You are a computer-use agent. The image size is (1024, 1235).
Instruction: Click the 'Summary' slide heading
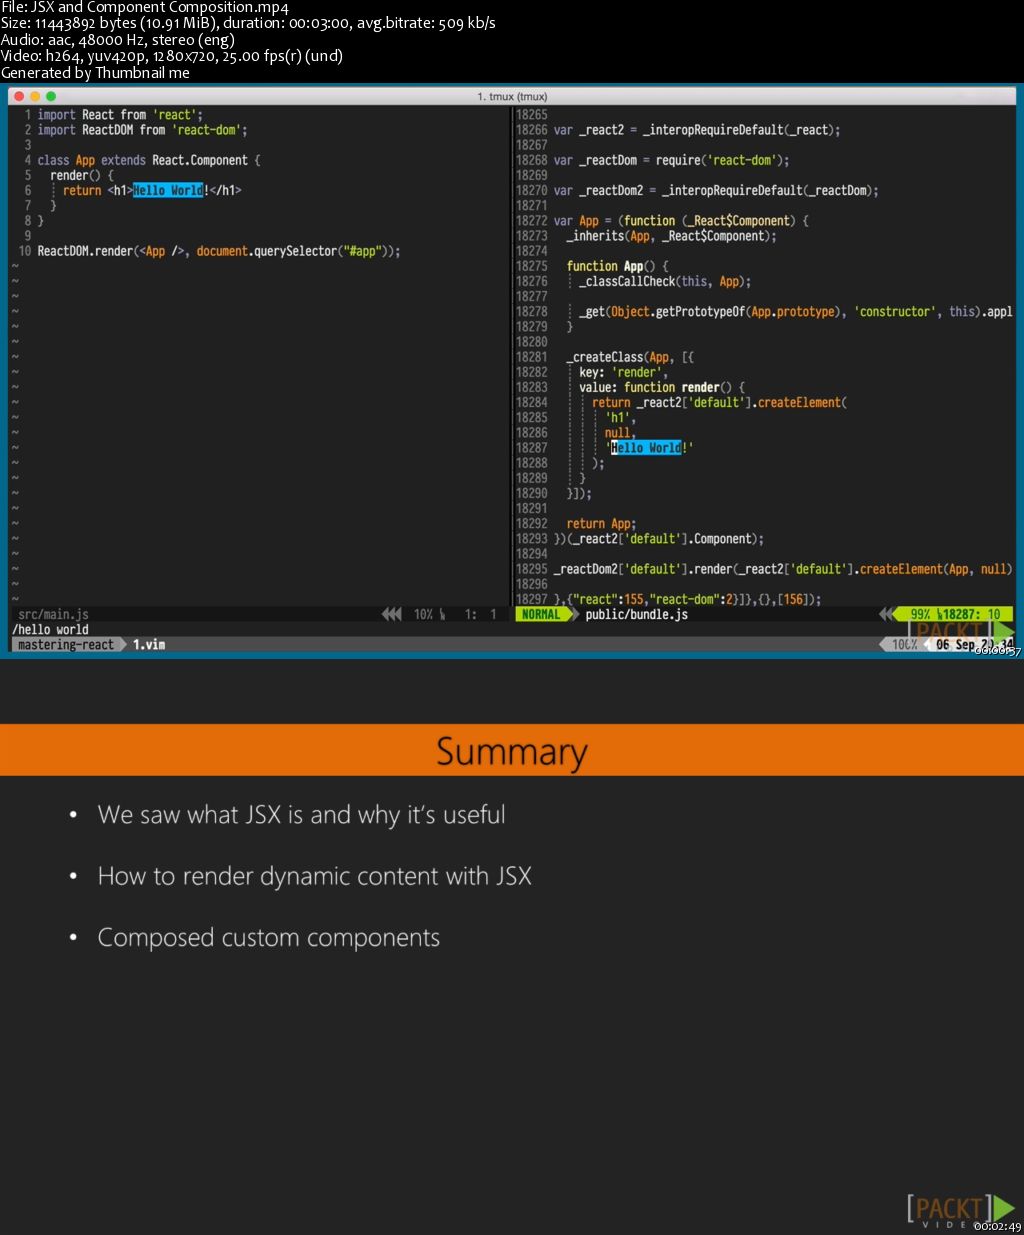click(x=512, y=752)
